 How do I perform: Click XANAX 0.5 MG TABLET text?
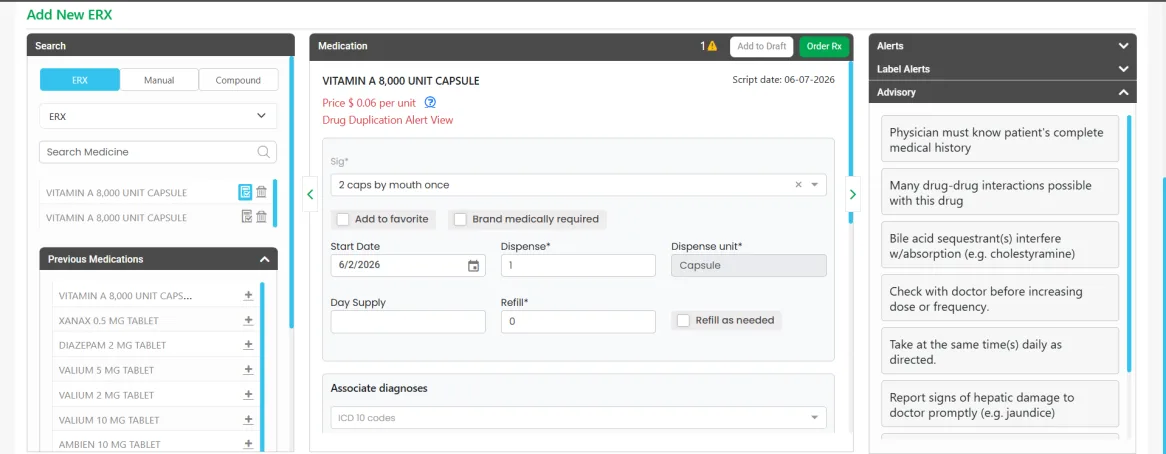tap(109, 320)
